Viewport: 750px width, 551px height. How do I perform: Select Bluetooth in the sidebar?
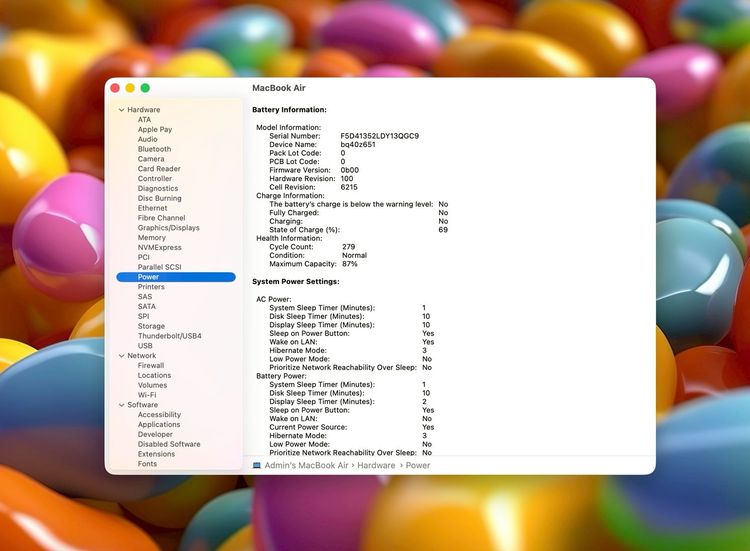(154, 149)
